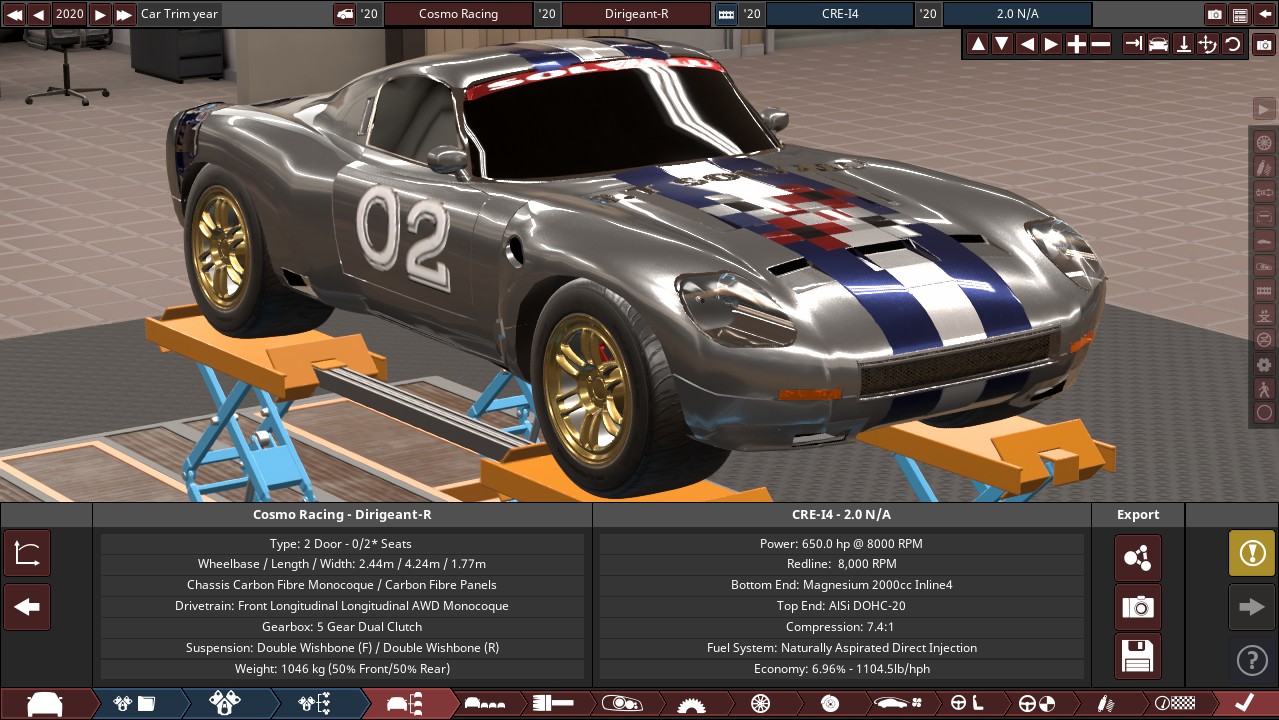Click the car icon next to Cosmo Racing
Viewport: 1279px width, 720px height.
pos(344,14)
